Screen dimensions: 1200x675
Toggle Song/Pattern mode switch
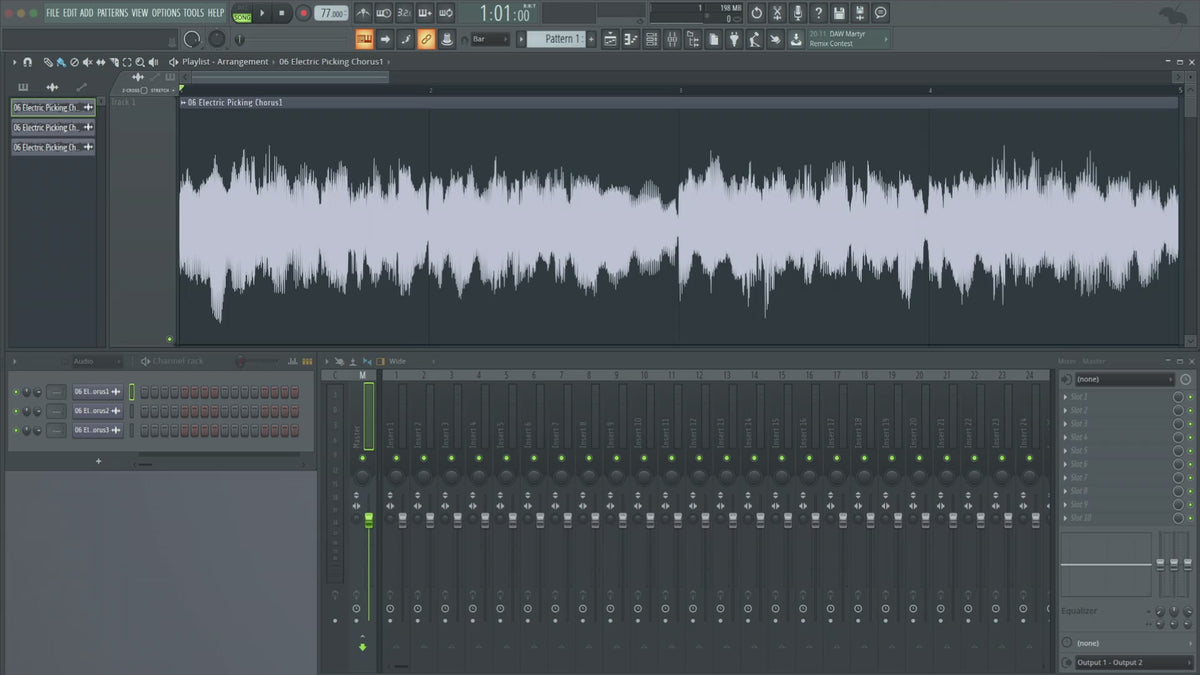pos(241,14)
